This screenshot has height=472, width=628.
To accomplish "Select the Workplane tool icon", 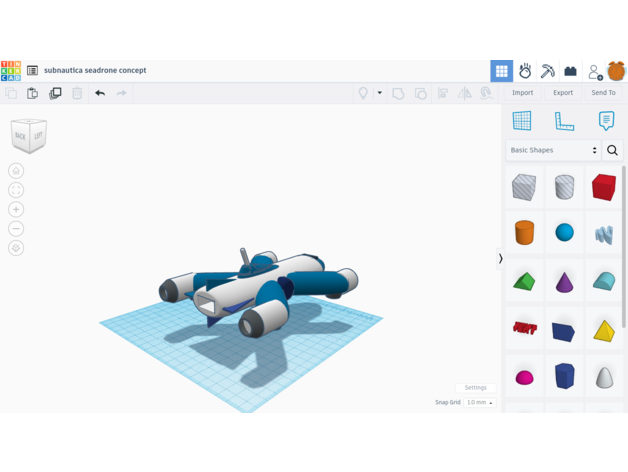I will point(522,121).
